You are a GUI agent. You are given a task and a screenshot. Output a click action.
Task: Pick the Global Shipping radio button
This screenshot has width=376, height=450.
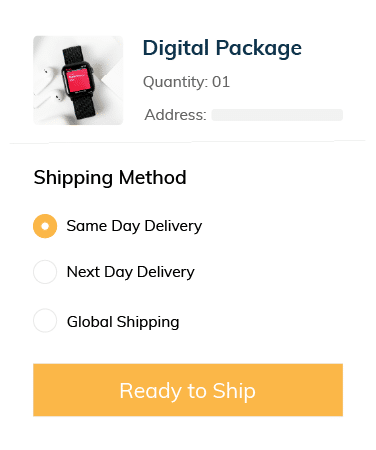pos(45,321)
